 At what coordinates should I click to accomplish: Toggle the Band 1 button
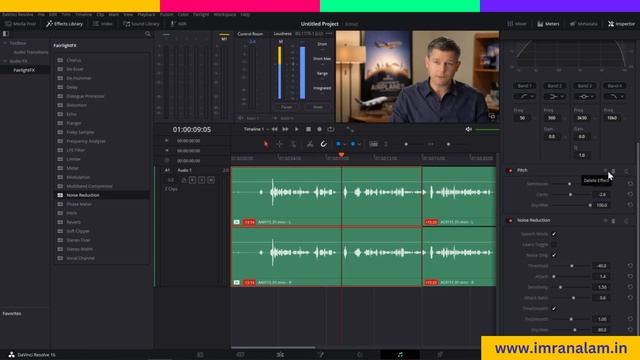coord(524,86)
